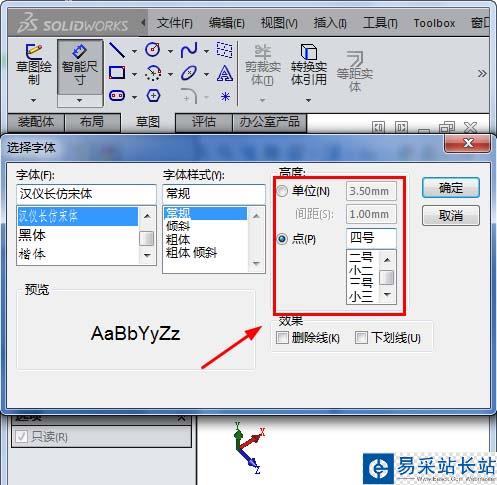Switch to the 评估 tab

(x=203, y=122)
